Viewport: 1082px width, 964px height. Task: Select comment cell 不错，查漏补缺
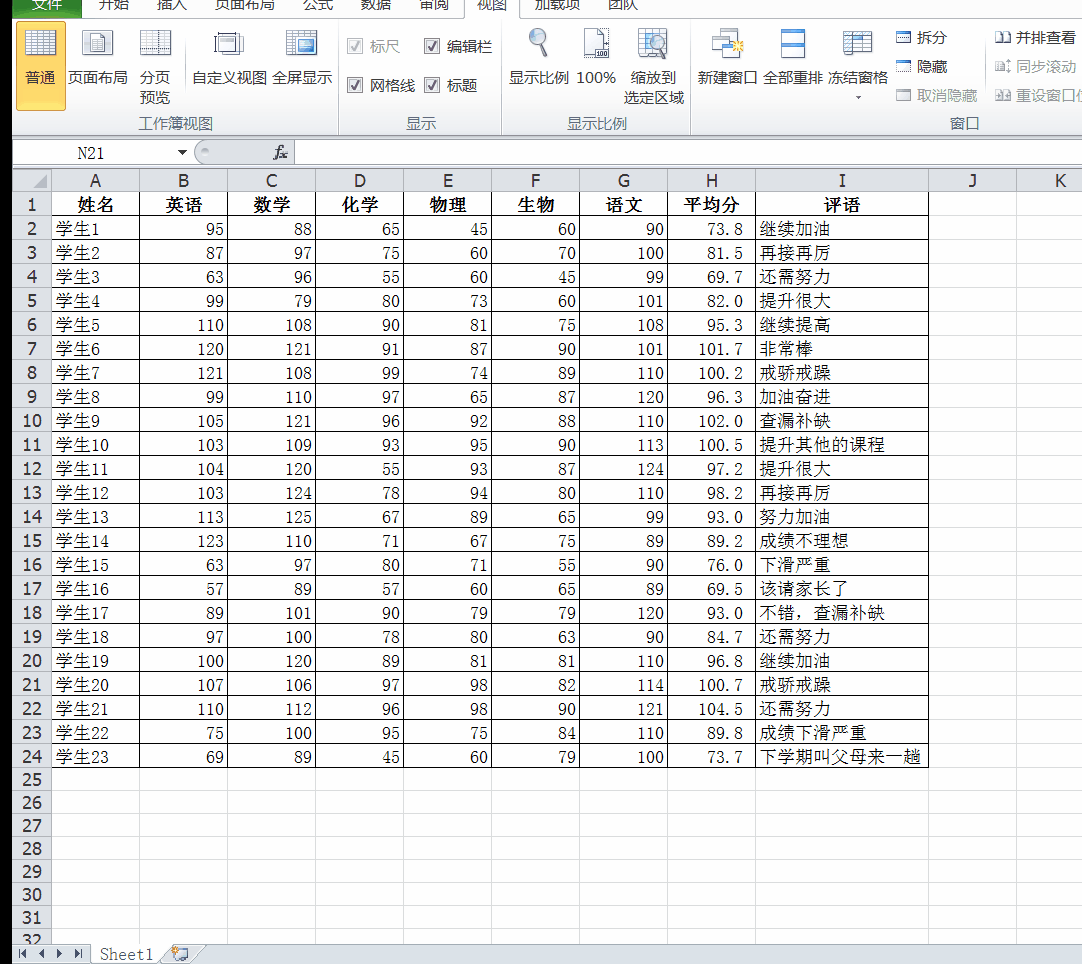(842, 613)
